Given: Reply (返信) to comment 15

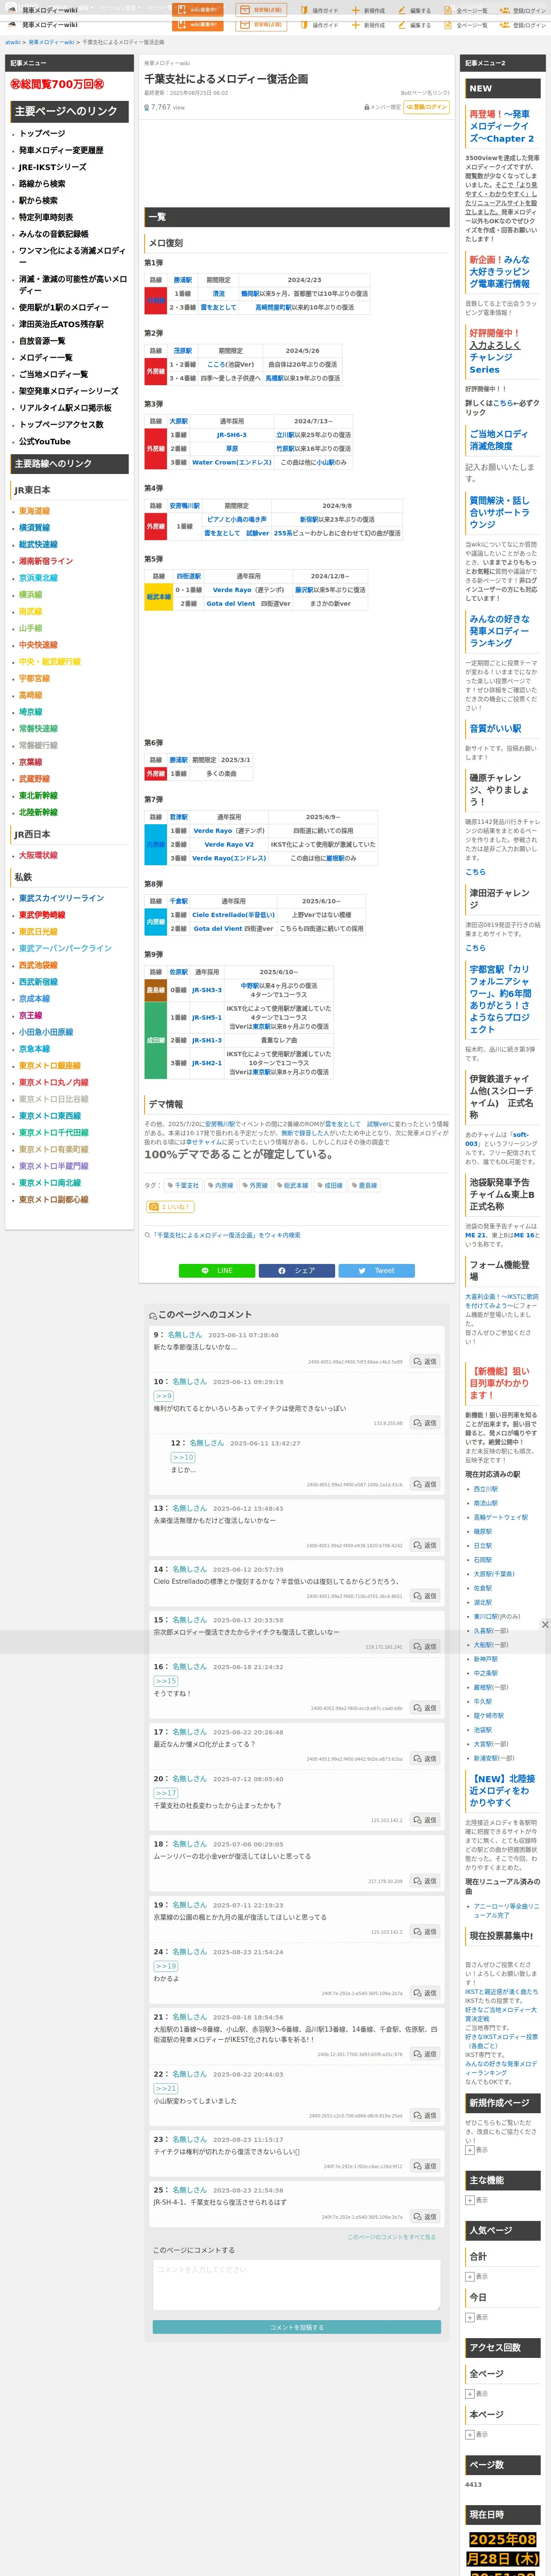Looking at the screenshot, I should (425, 1646).
